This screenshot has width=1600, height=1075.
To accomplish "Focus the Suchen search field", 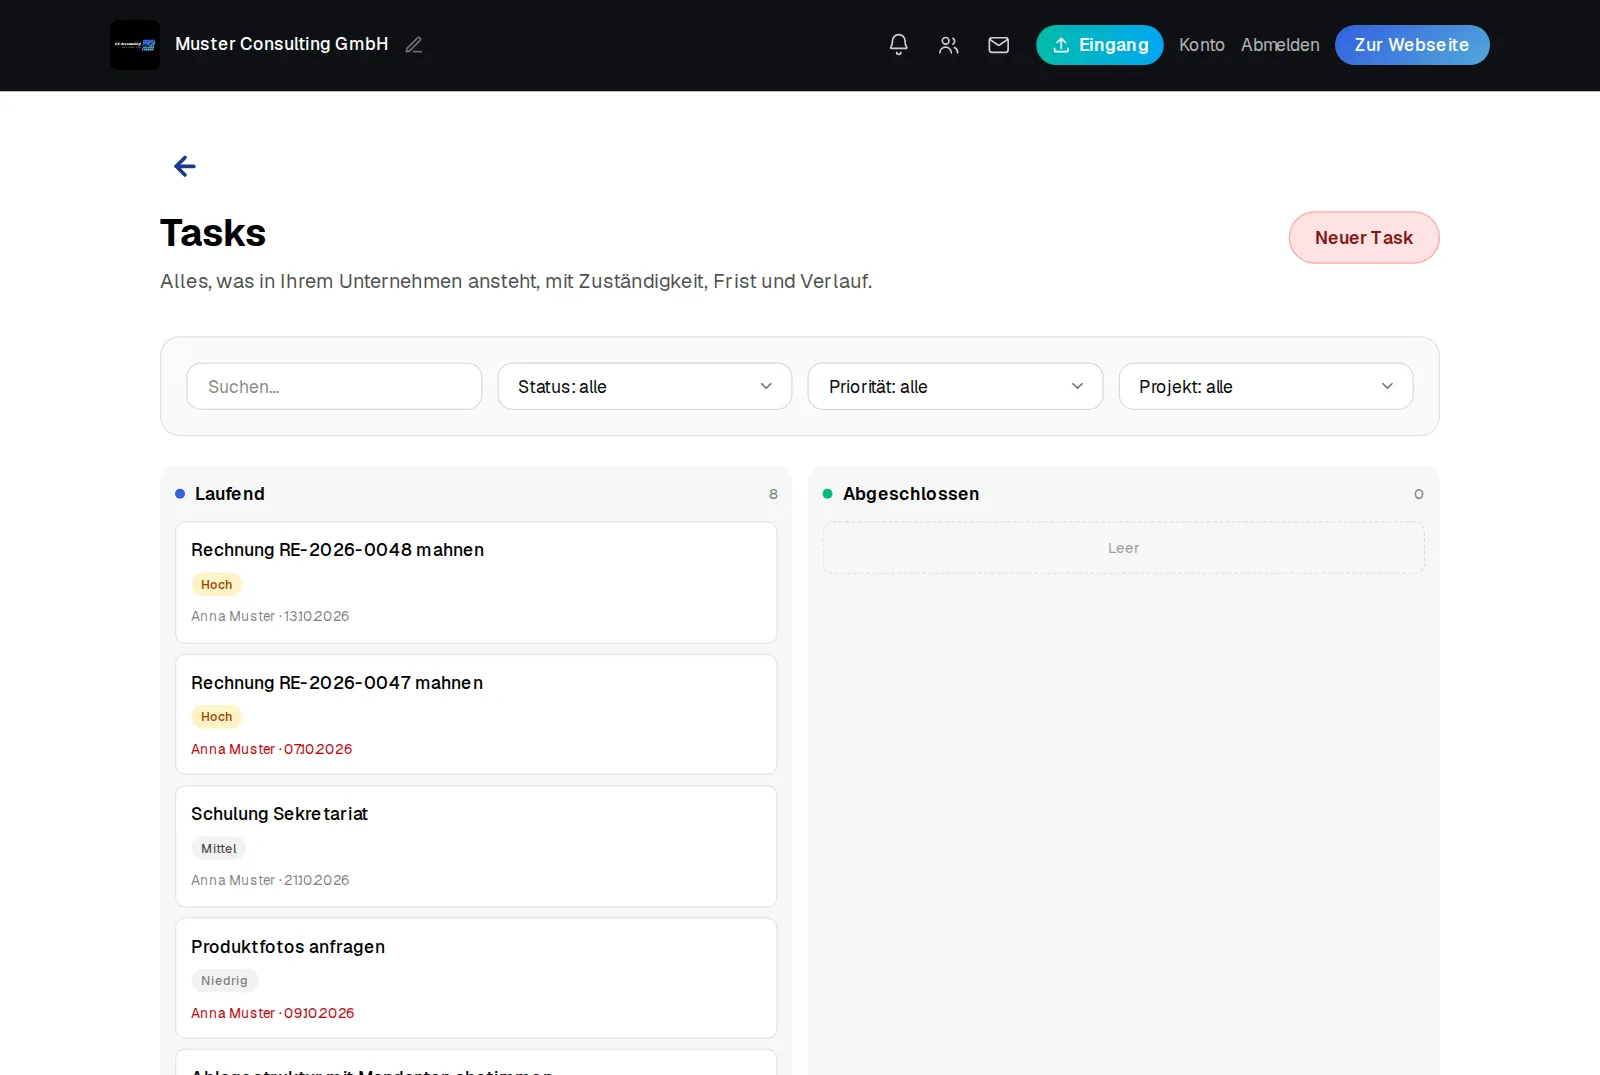I will [334, 386].
